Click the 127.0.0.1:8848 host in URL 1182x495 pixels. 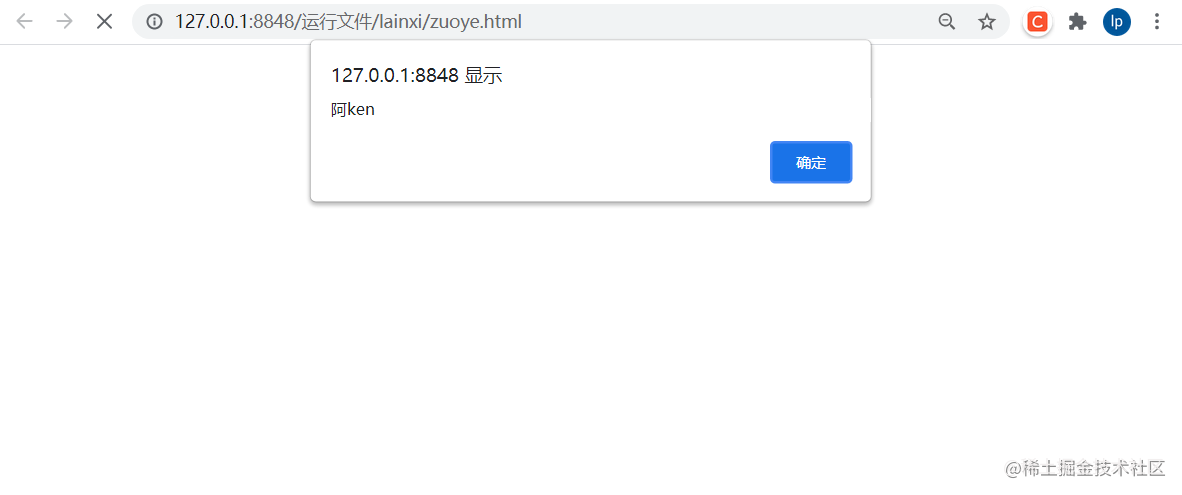click(234, 22)
